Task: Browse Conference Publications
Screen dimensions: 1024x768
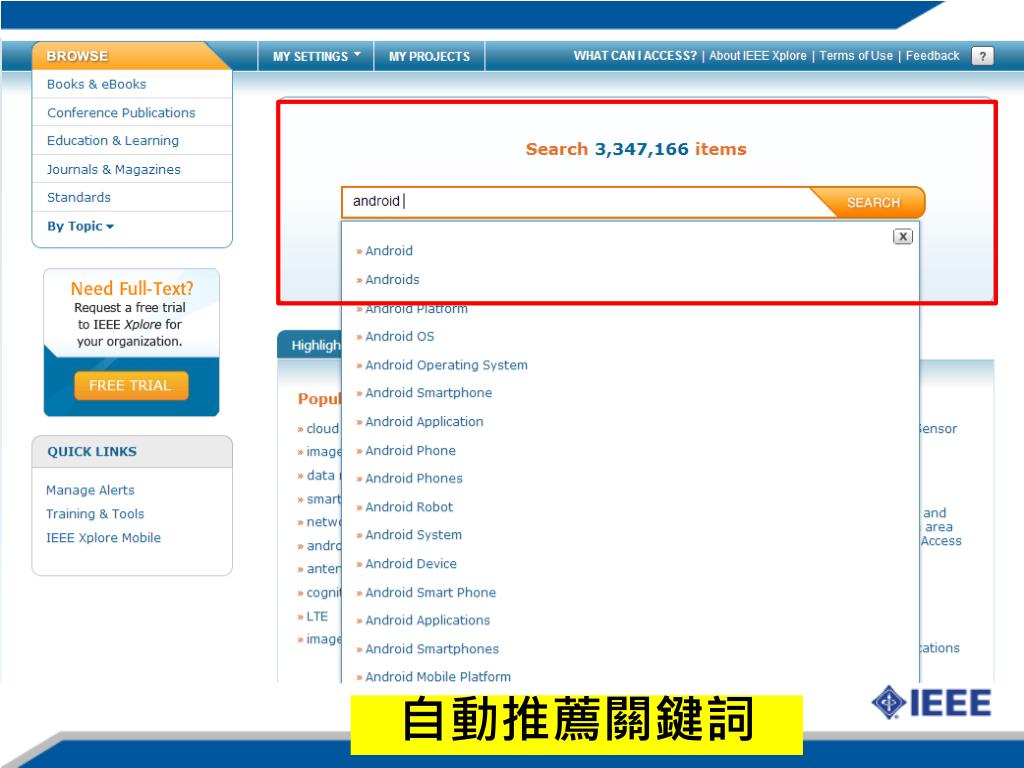Action: 121,112
